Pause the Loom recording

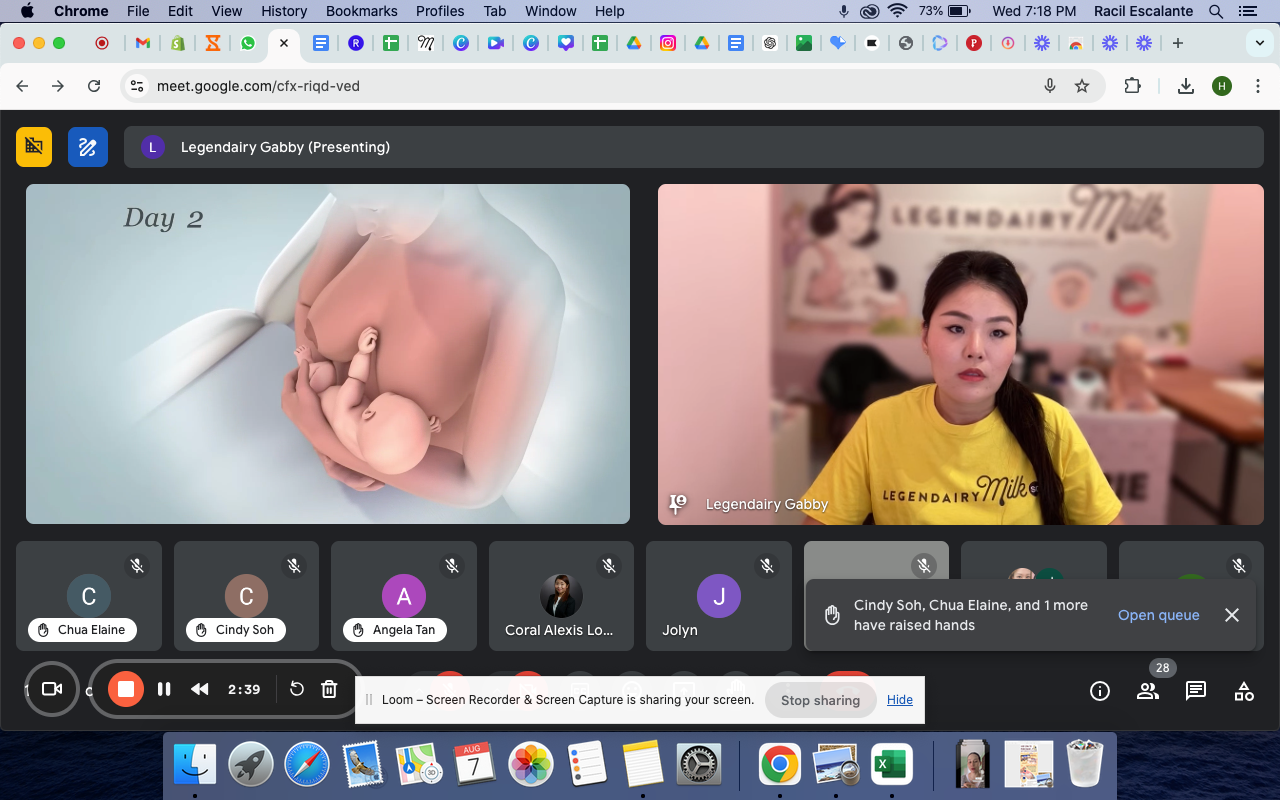164,689
